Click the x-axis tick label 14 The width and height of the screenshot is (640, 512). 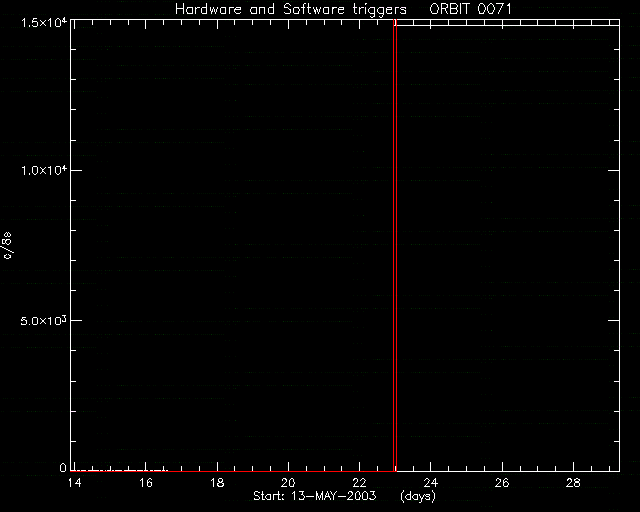[x=74, y=483]
